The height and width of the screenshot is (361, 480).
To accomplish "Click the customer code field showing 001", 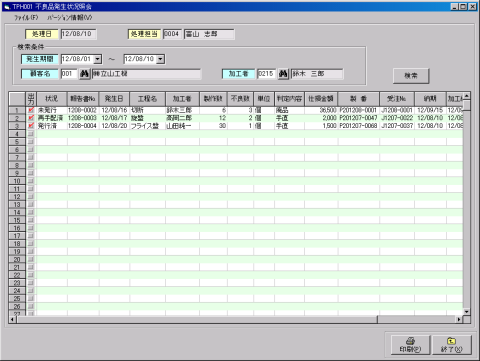I will 69,74.
